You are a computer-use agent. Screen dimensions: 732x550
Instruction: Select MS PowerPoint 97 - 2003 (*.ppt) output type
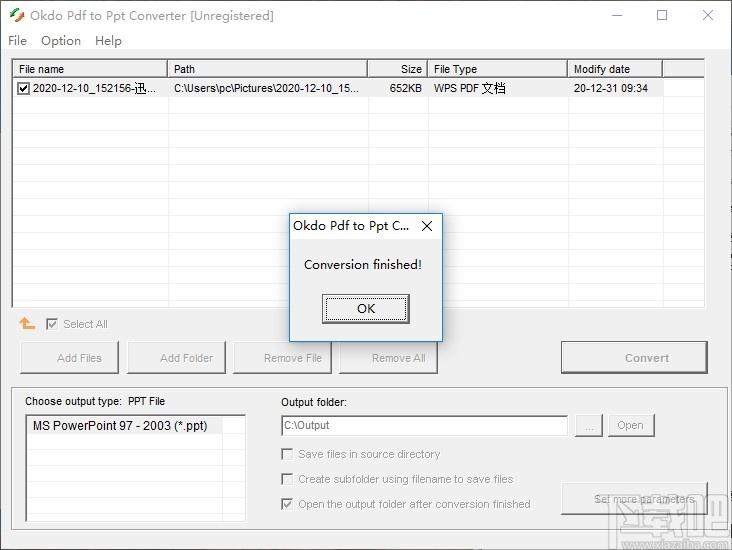[x=124, y=425]
